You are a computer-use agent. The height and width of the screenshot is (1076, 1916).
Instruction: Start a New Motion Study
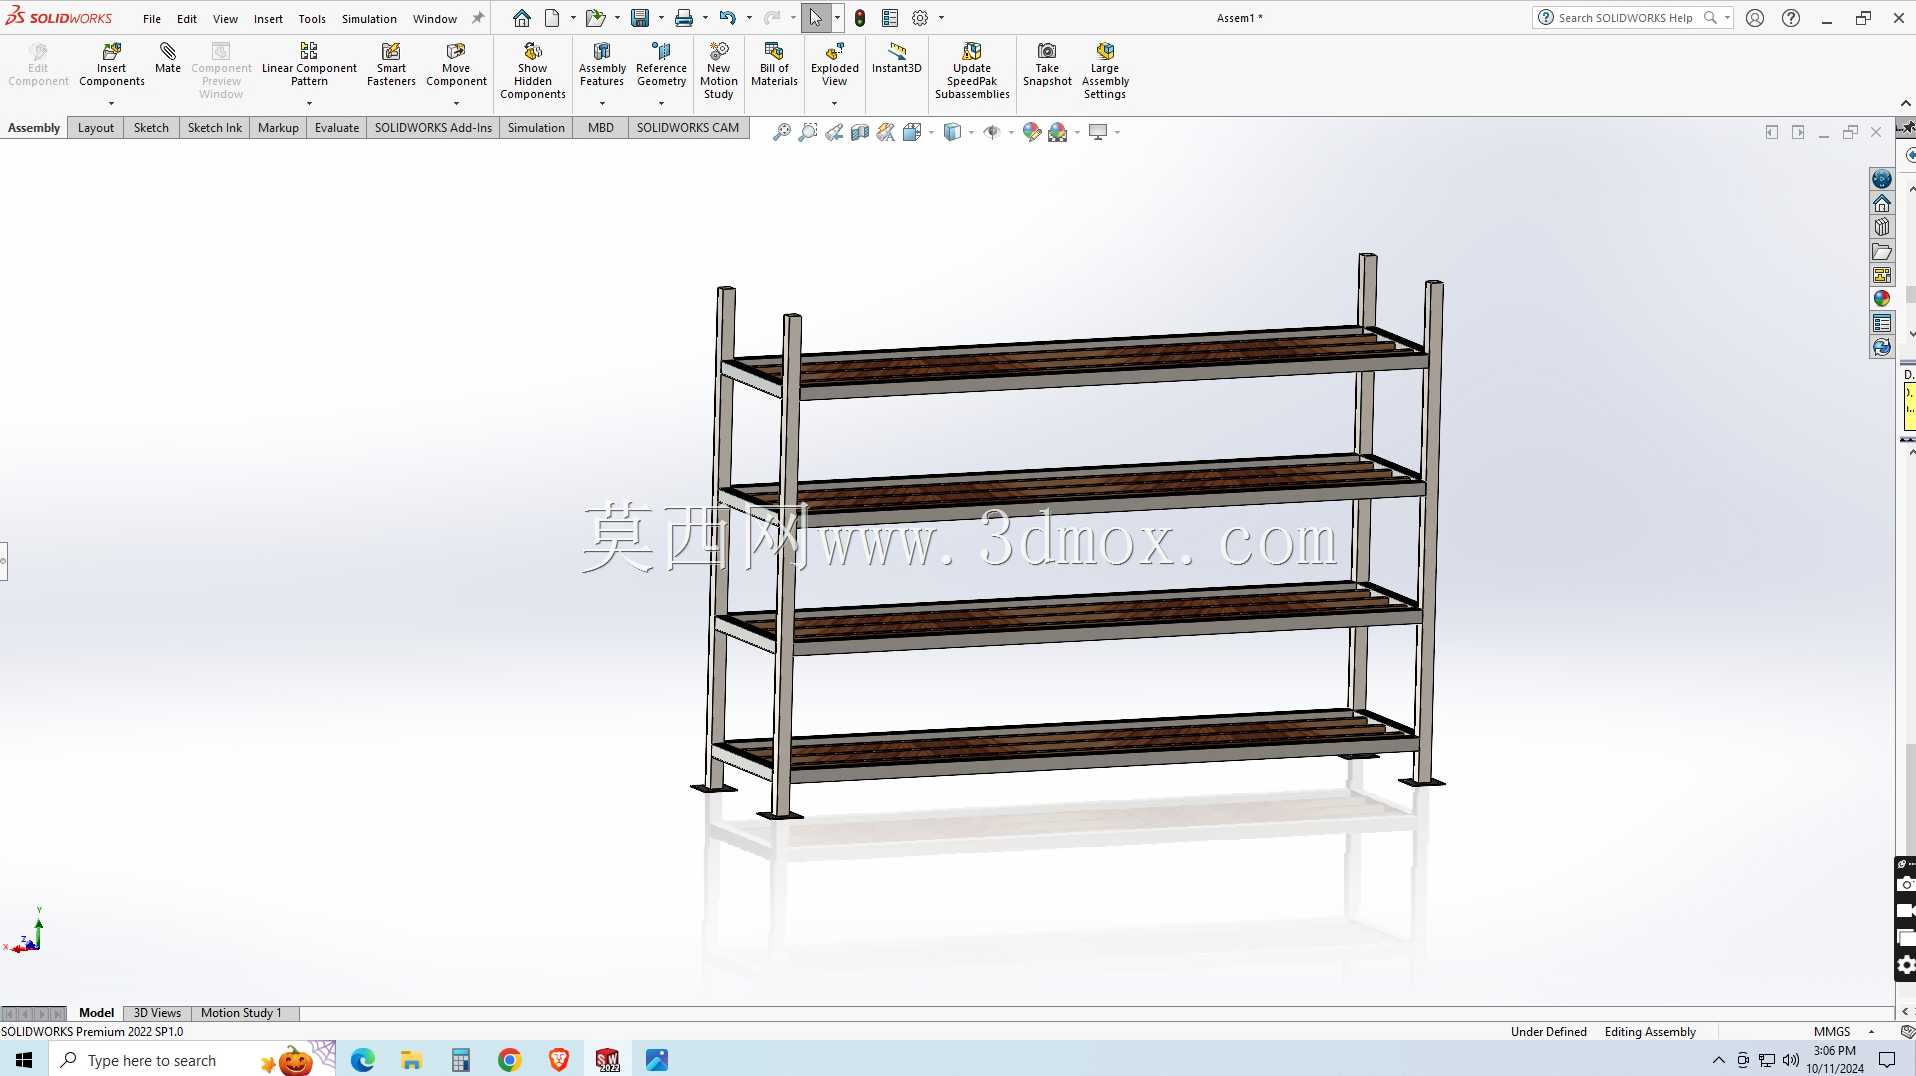pos(718,70)
